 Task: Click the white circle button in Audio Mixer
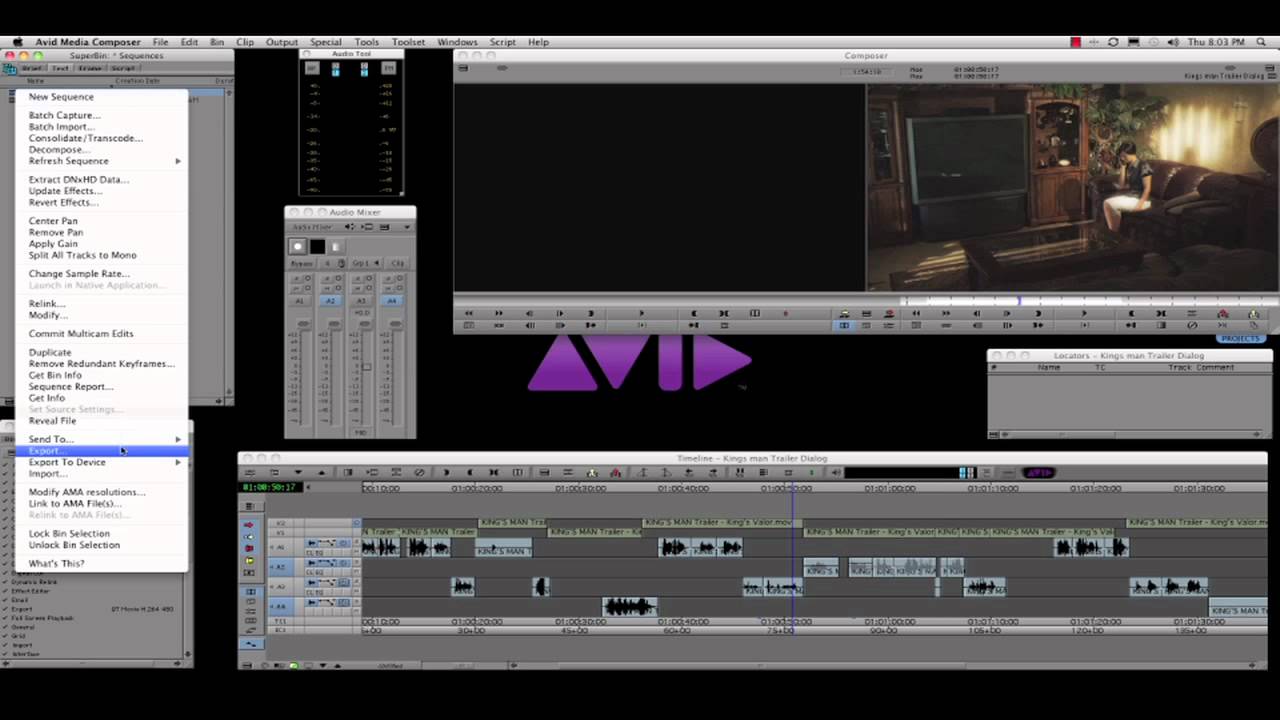click(x=298, y=246)
